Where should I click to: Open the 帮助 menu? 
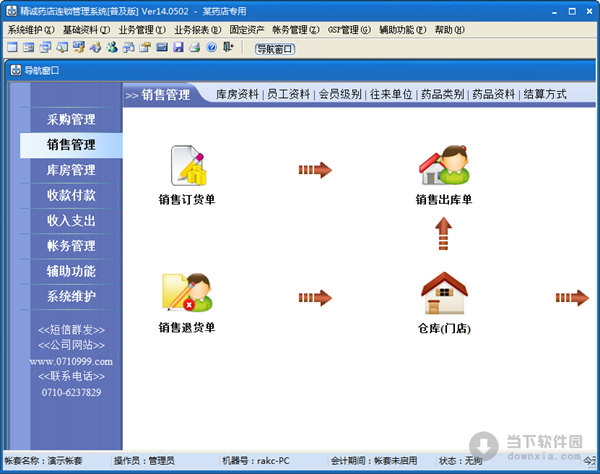pos(450,30)
